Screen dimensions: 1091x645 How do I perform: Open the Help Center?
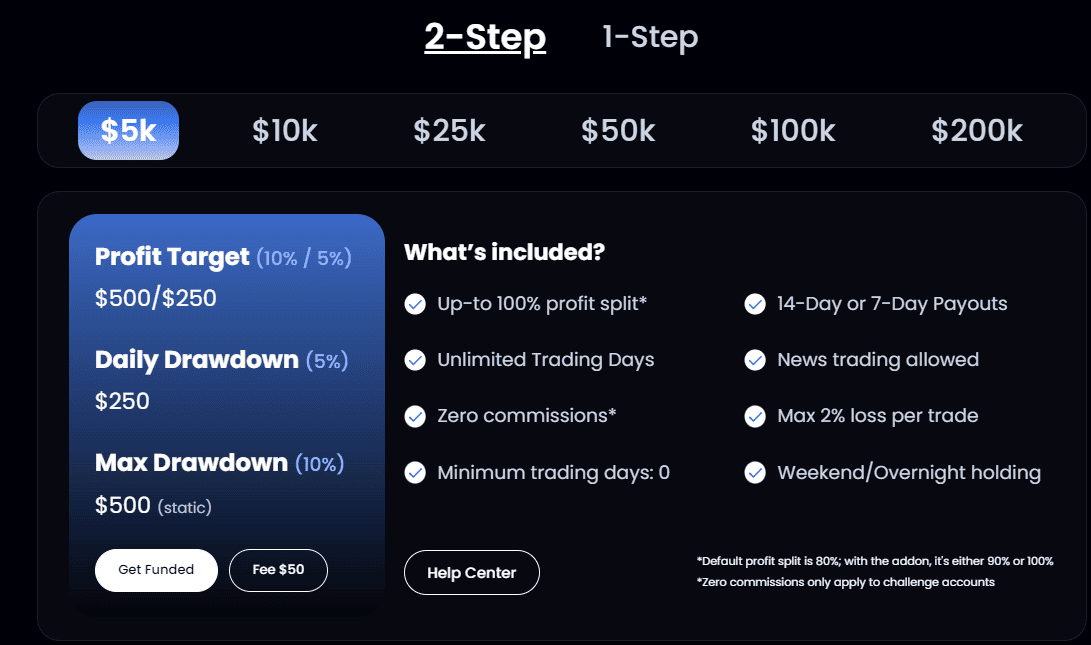pos(471,573)
